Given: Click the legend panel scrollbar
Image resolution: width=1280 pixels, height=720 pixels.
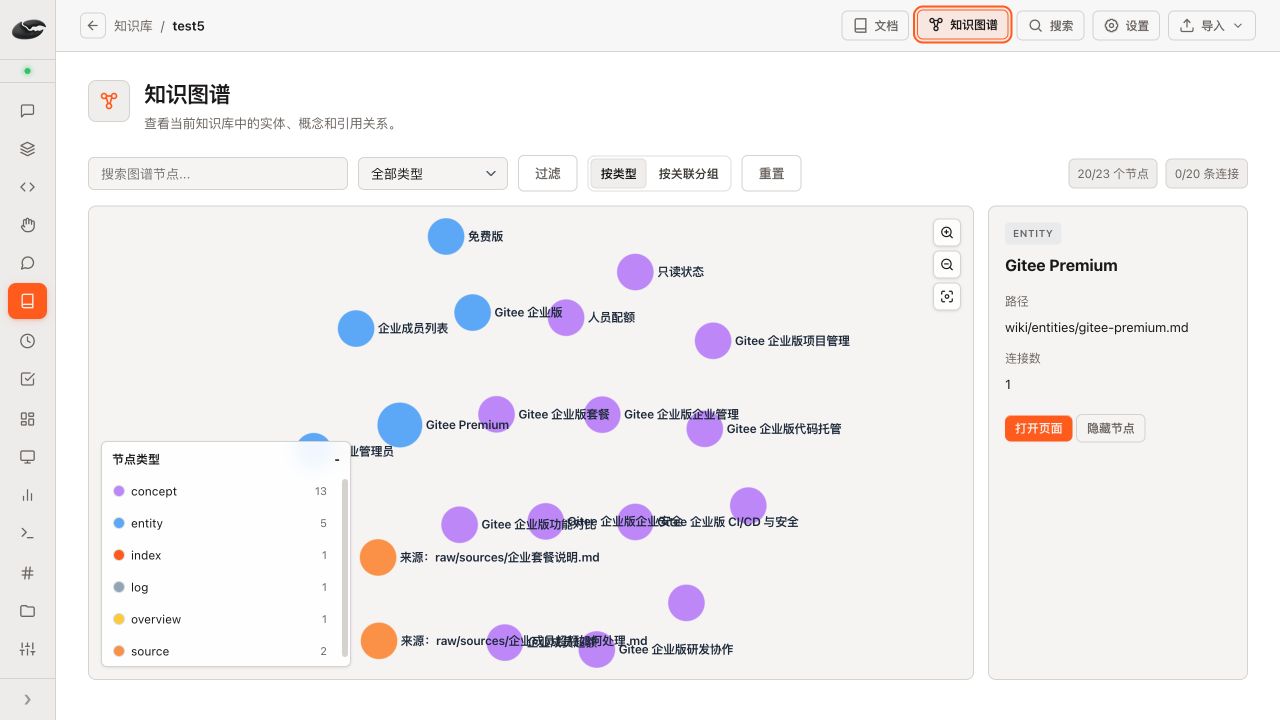Looking at the screenshot, I should (345, 566).
